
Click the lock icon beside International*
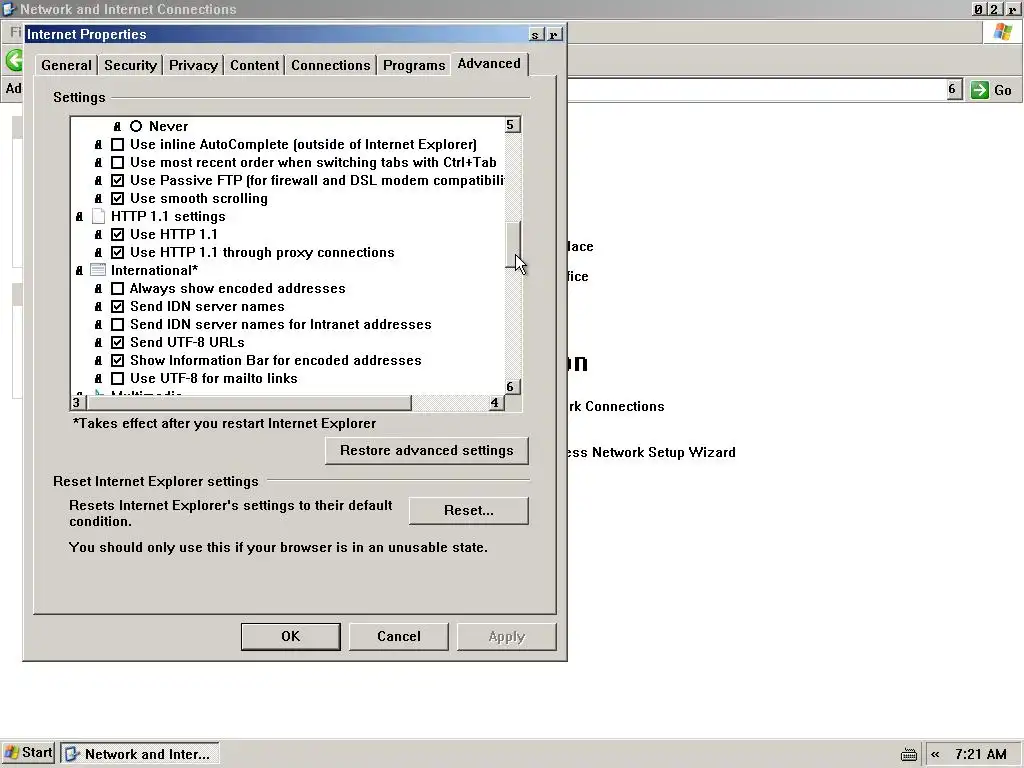(x=79, y=270)
